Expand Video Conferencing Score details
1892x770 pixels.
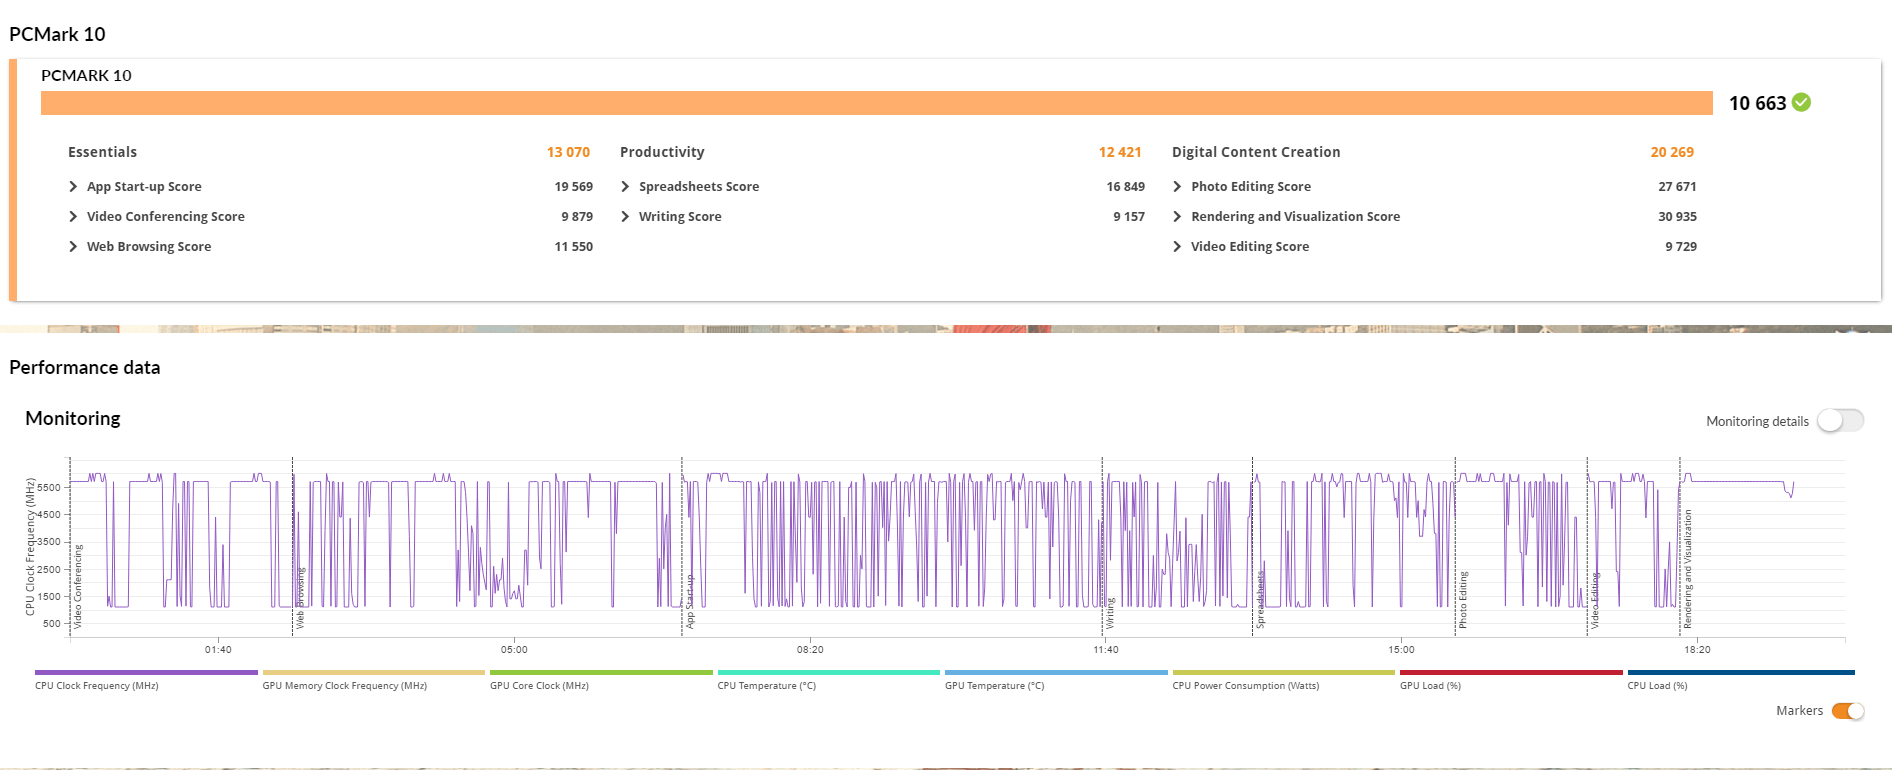click(x=73, y=217)
